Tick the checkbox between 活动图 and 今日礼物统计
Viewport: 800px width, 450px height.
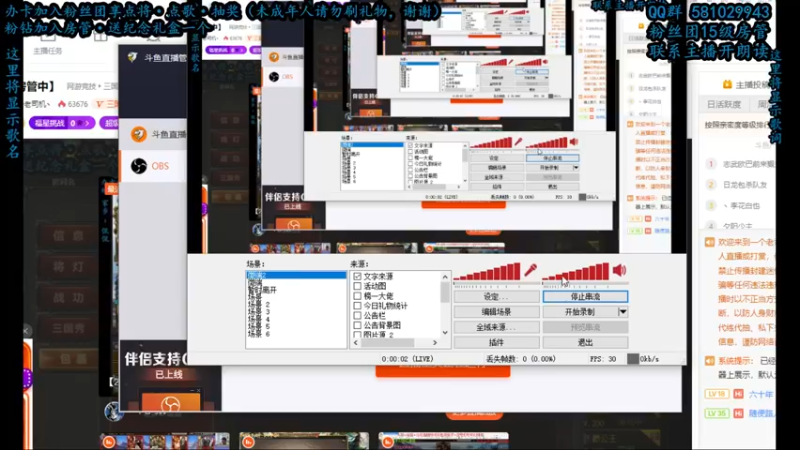coord(357,296)
